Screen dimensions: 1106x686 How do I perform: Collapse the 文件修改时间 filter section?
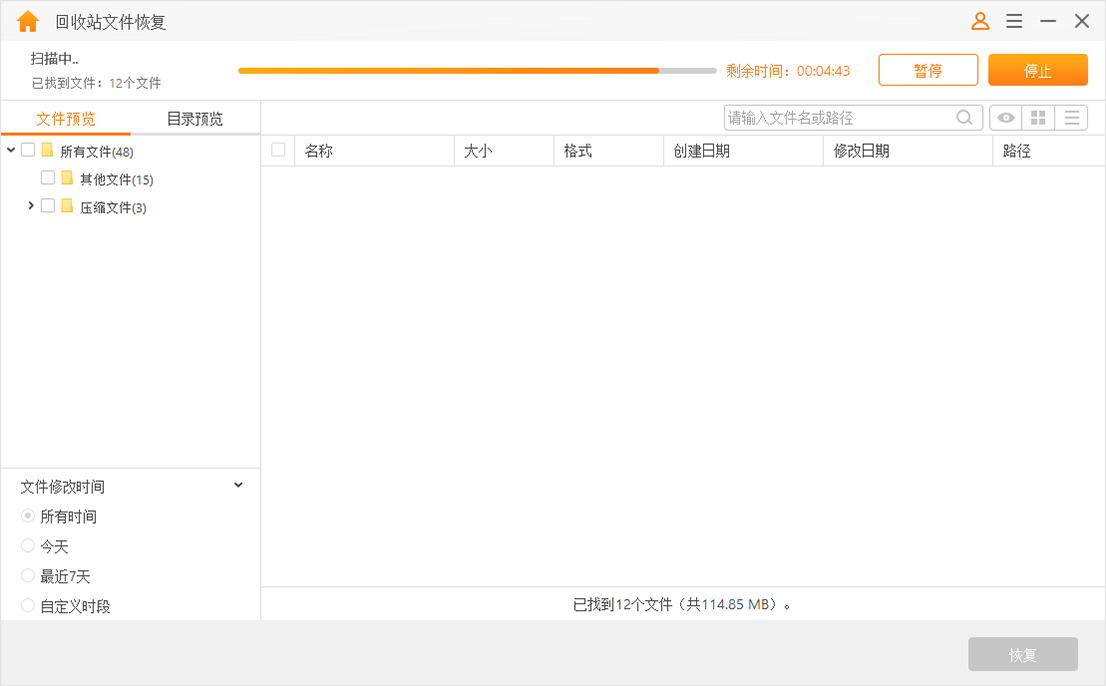point(238,485)
